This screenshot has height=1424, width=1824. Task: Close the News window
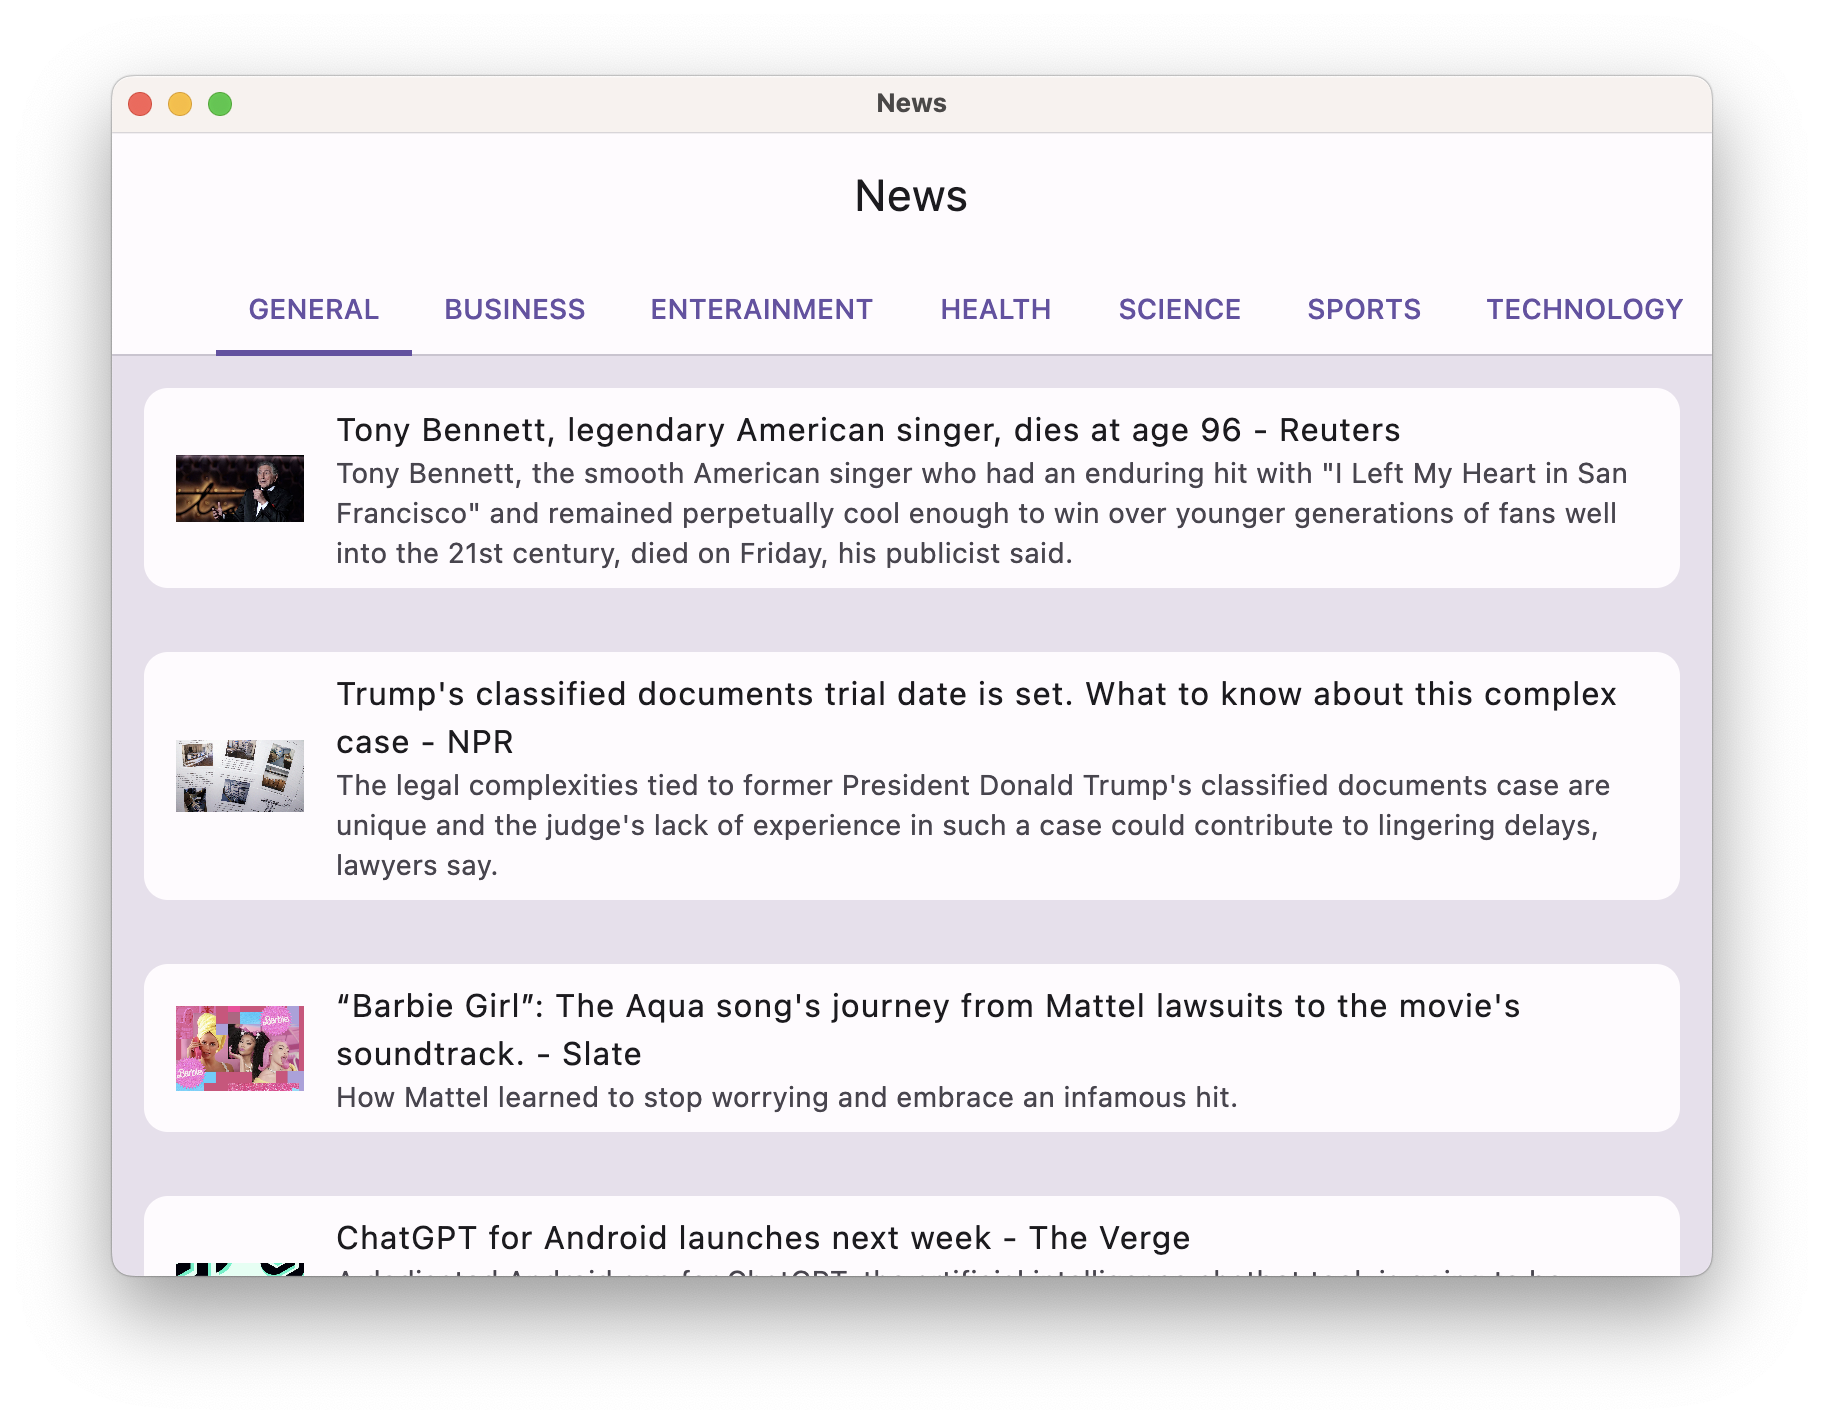coord(140,104)
